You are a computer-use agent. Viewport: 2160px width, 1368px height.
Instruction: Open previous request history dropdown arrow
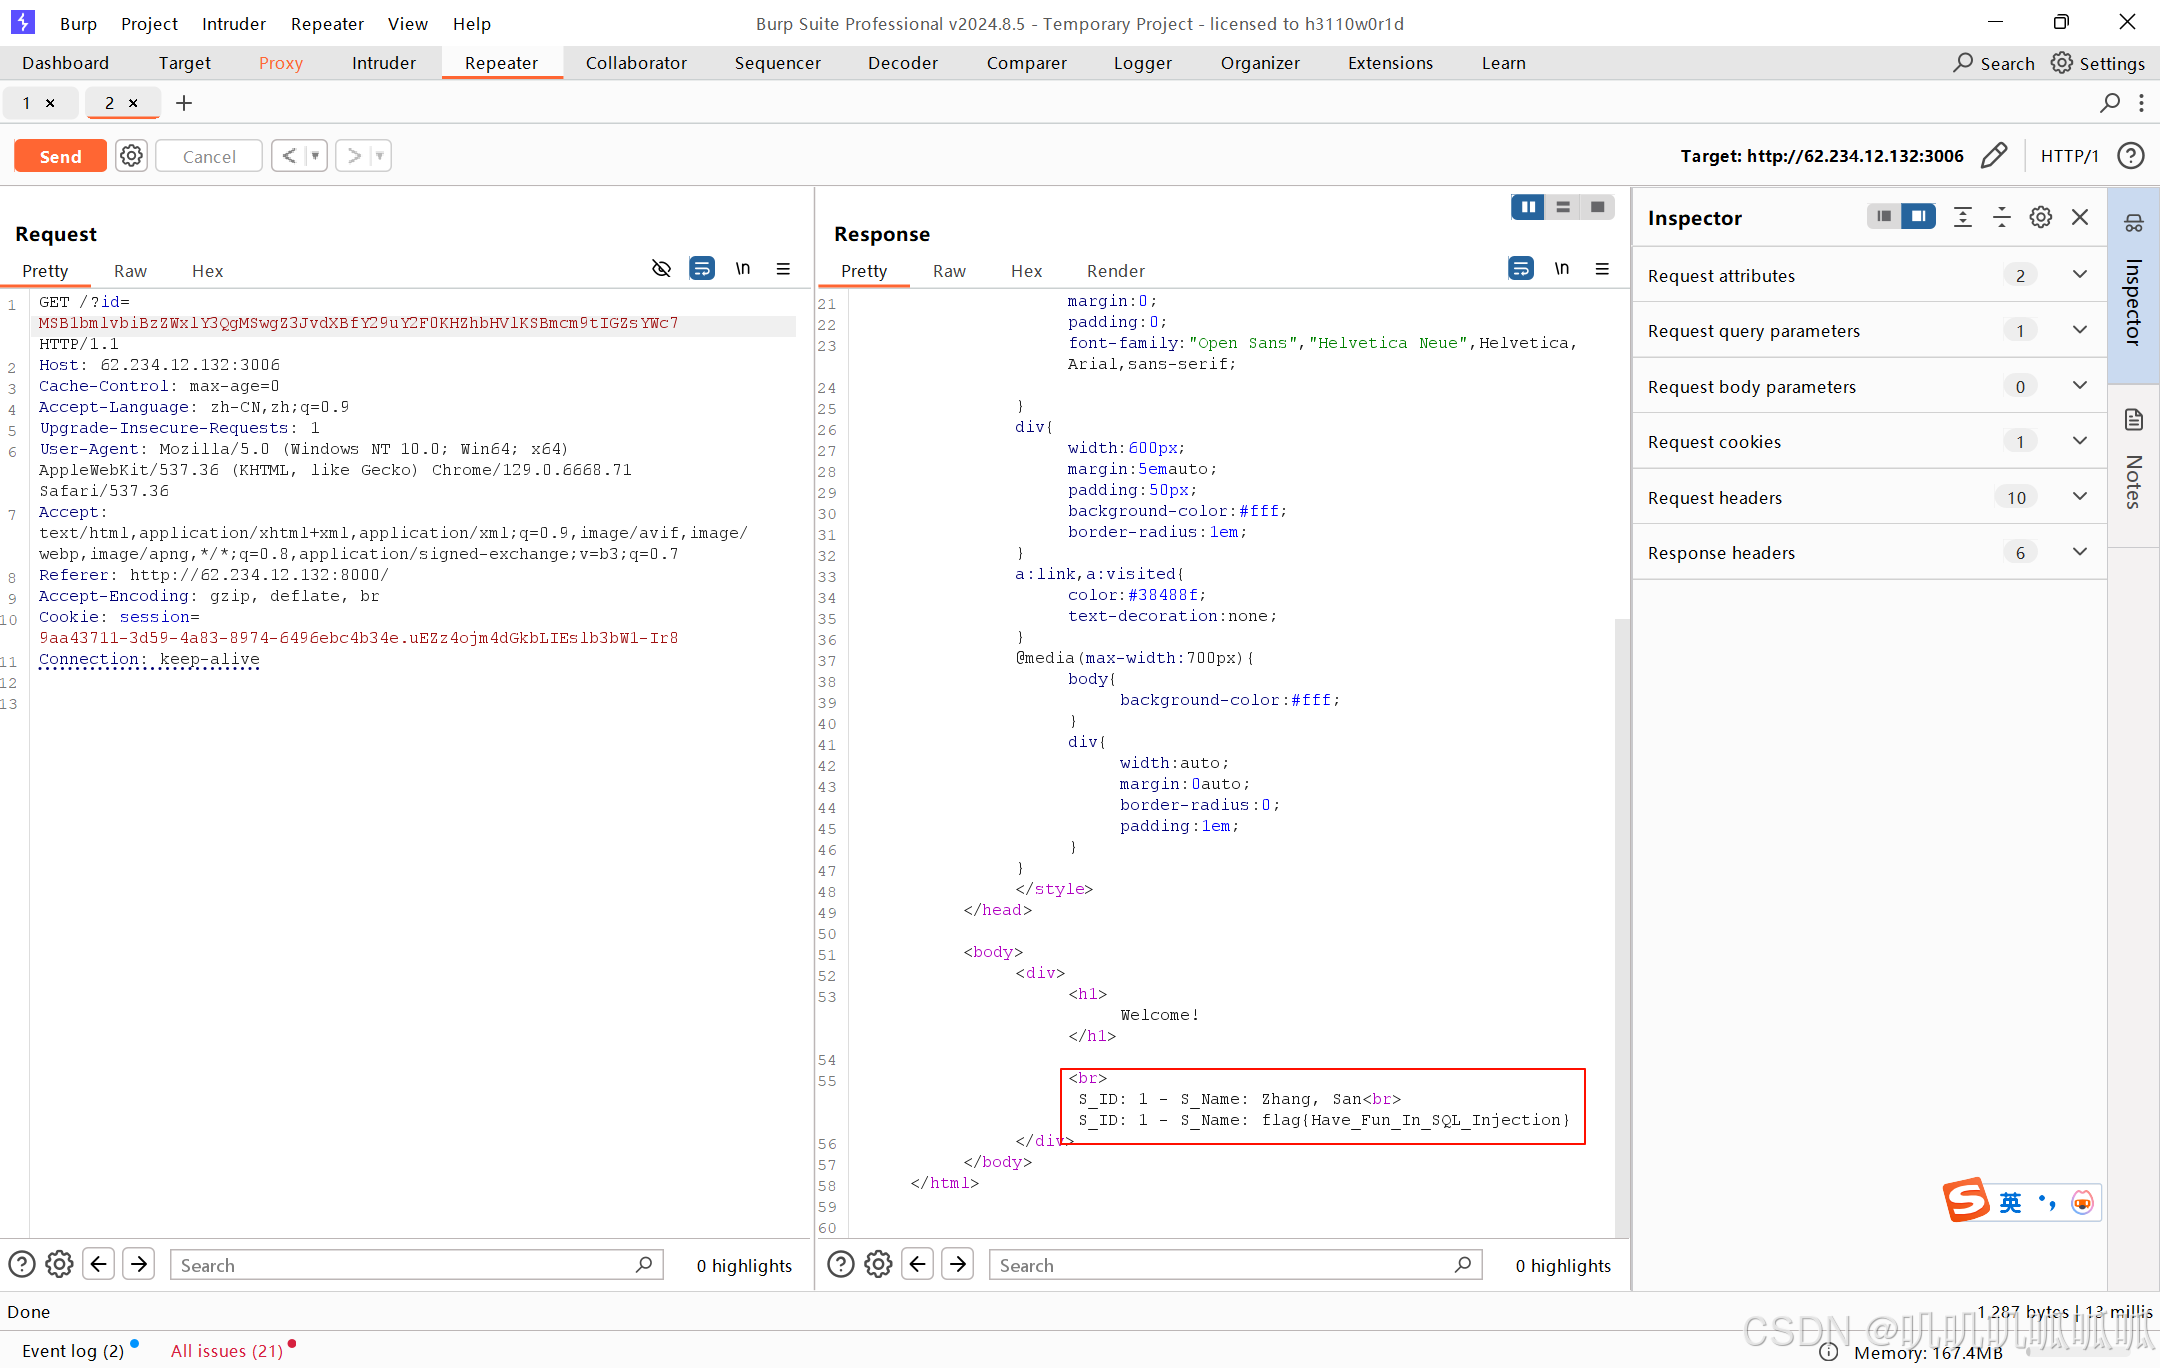315,156
